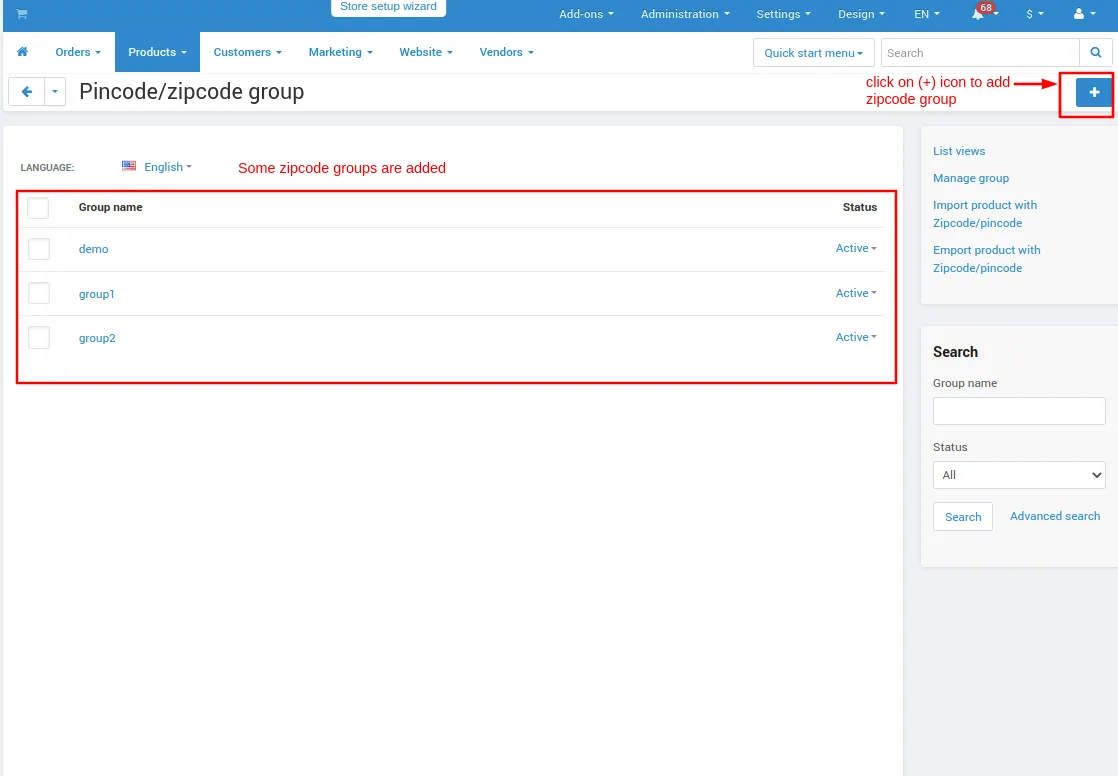Expand the arrow next to back button
This screenshot has height=776, width=1118.
click(x=55, y=92)
